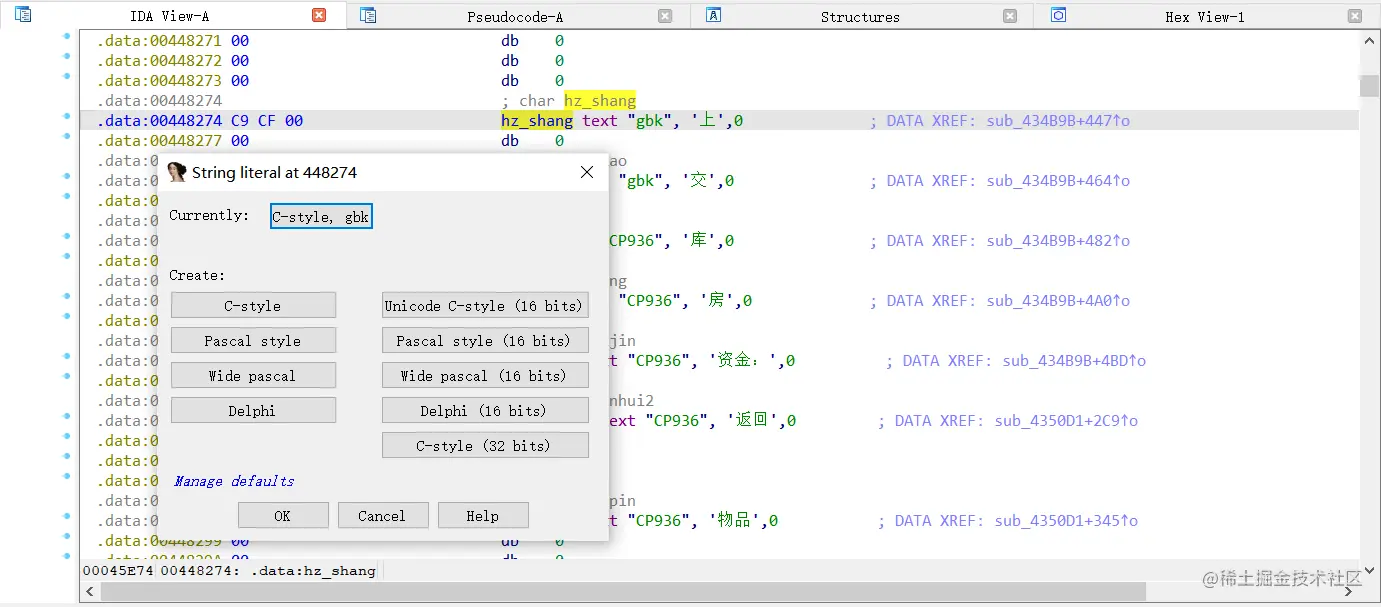Close the String literal dialog with X
Screen dimensions: 1381x607
[587, 172]
